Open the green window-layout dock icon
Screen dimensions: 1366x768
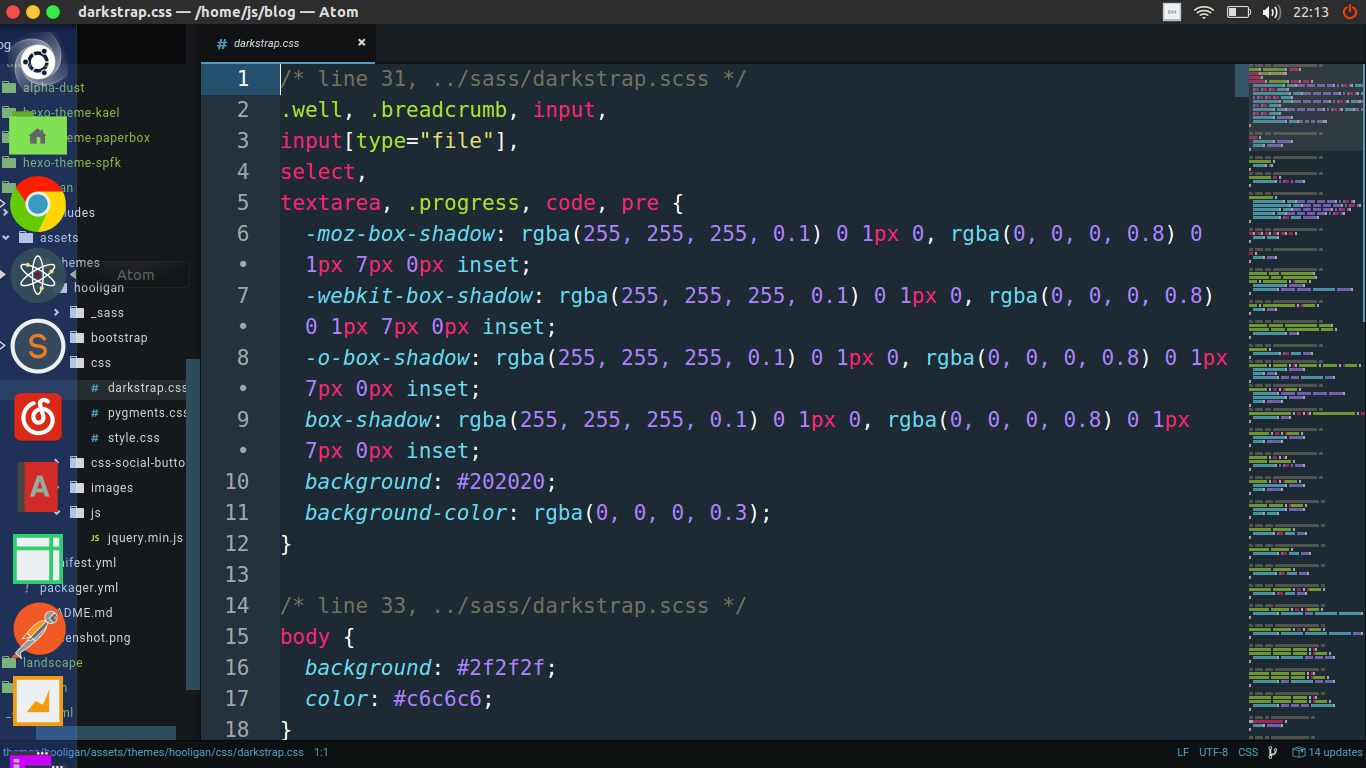[38, 559]
